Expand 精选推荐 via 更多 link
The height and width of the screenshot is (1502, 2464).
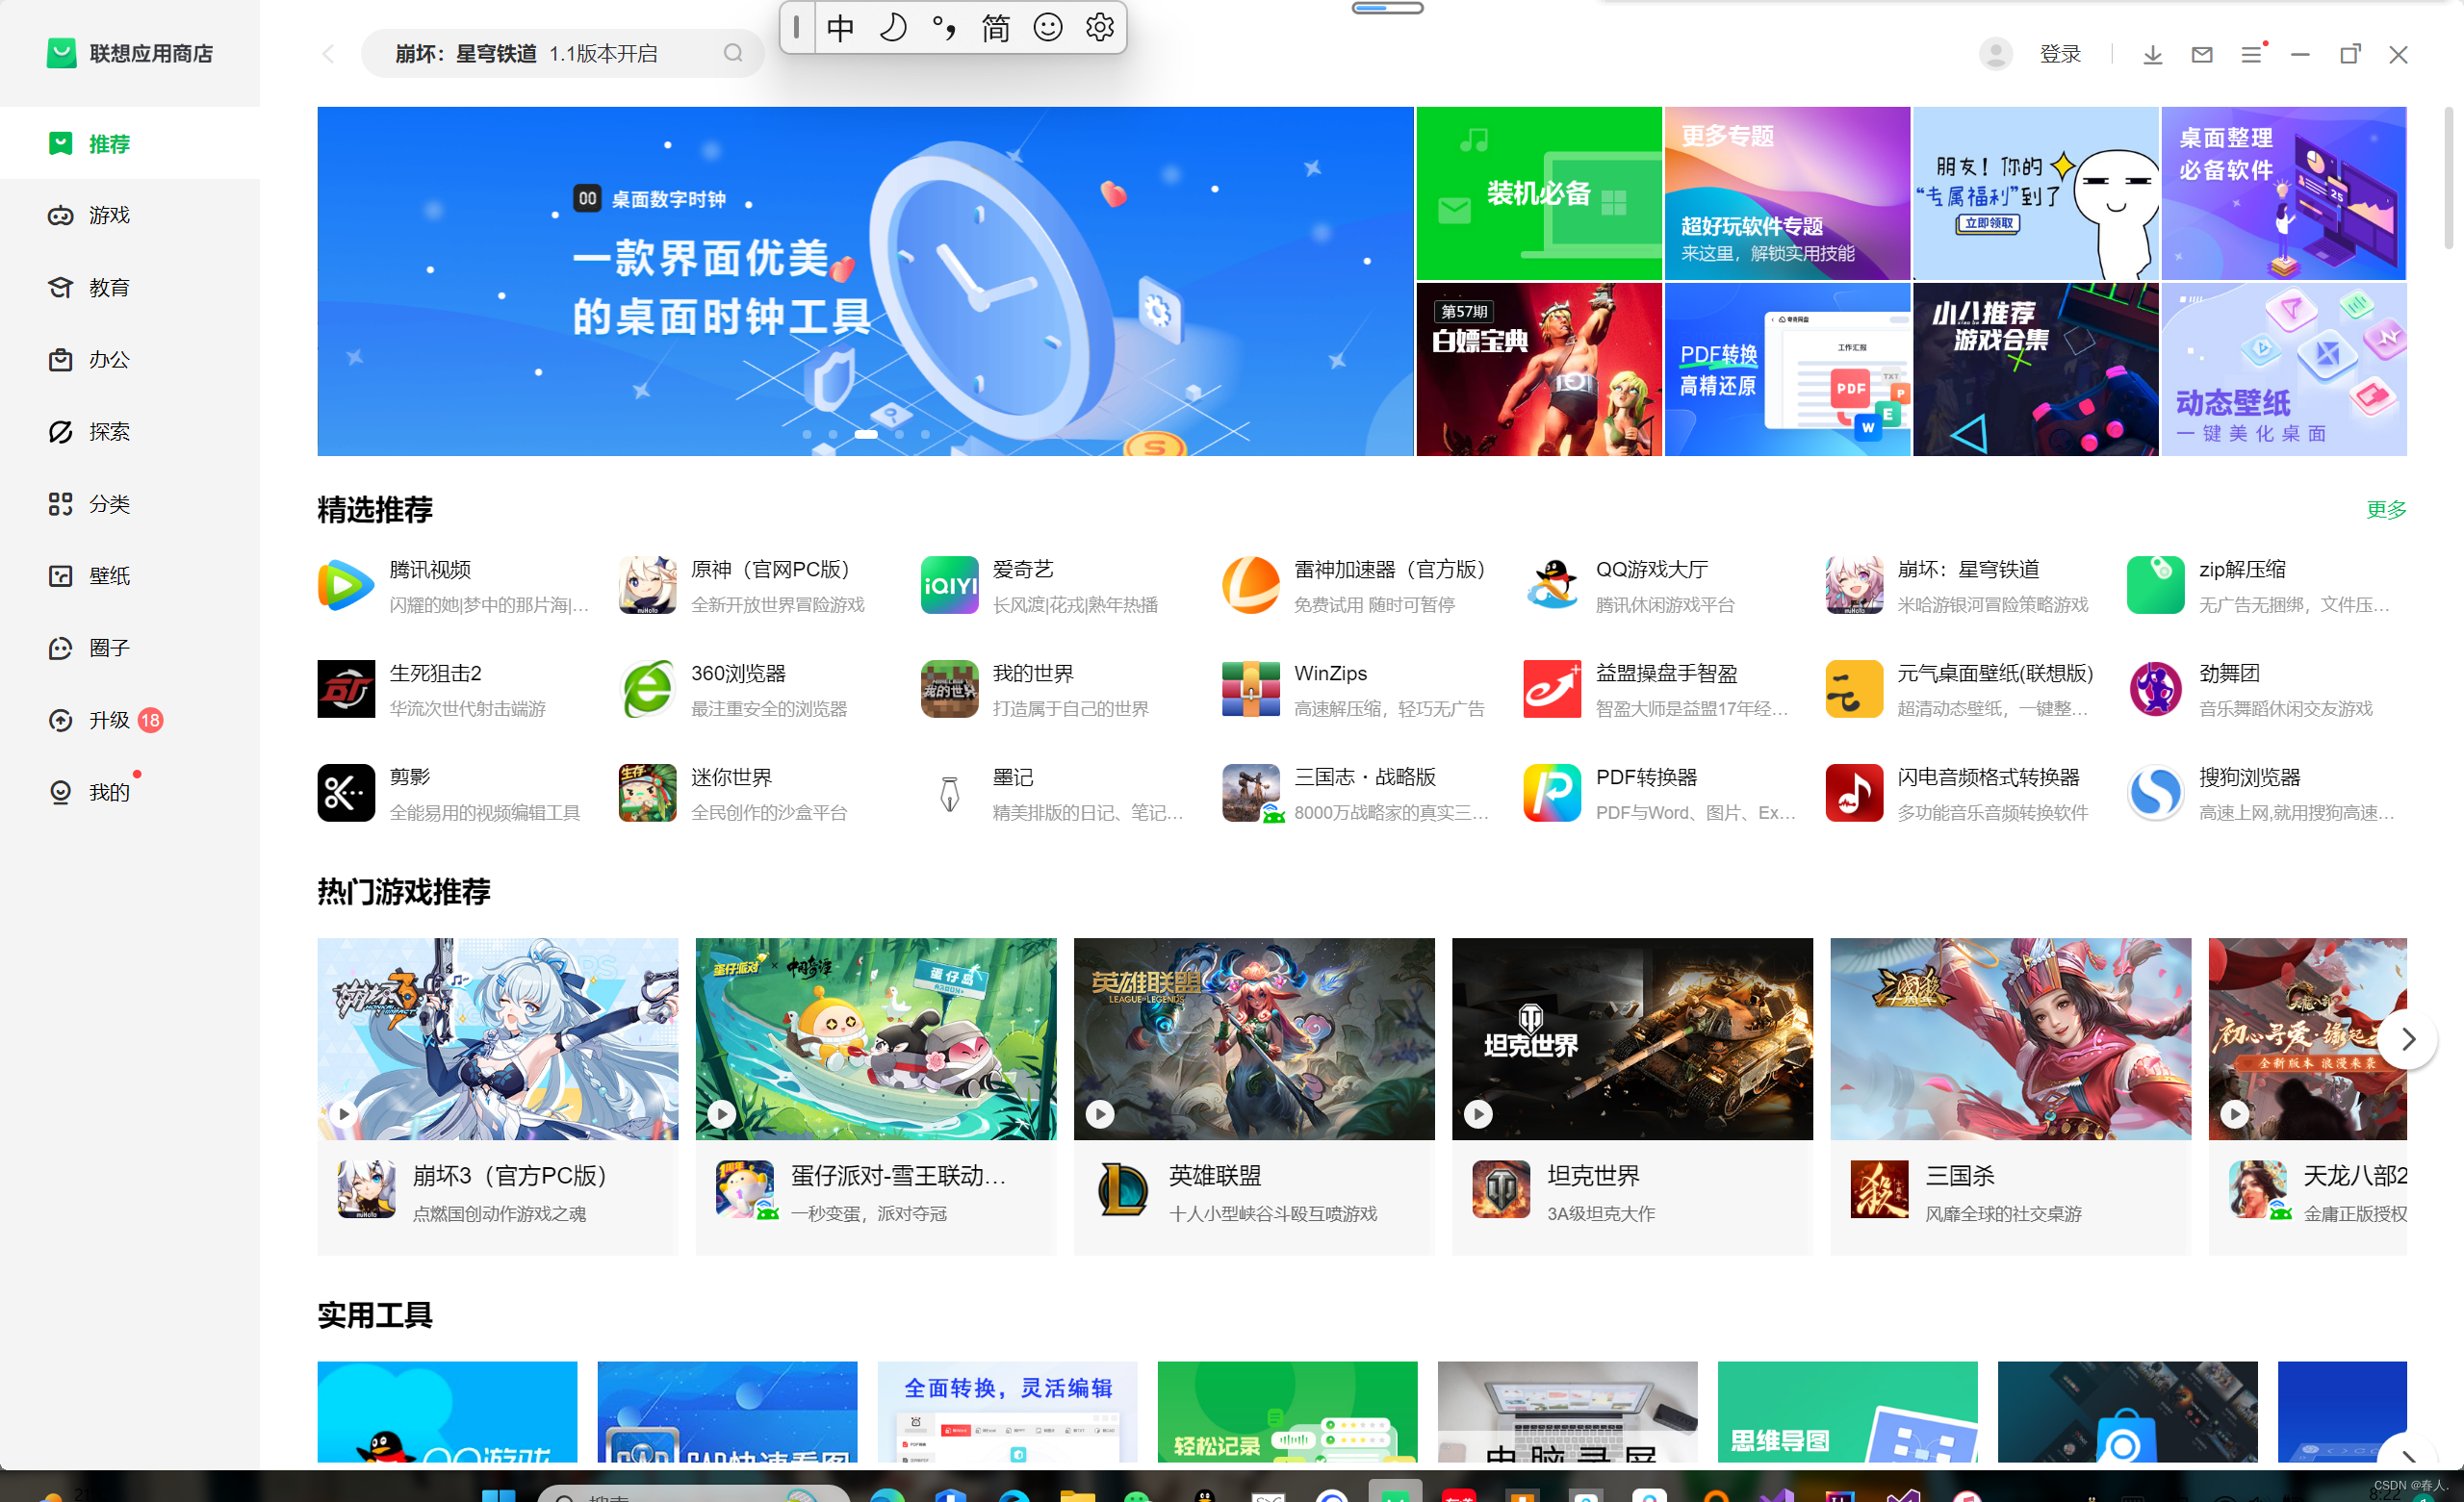tap(2385, 510)
